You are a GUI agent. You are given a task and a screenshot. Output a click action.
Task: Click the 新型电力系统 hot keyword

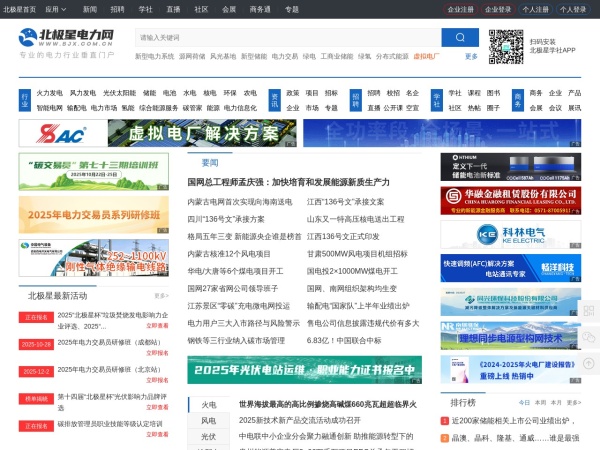click(x=154, y=56)
